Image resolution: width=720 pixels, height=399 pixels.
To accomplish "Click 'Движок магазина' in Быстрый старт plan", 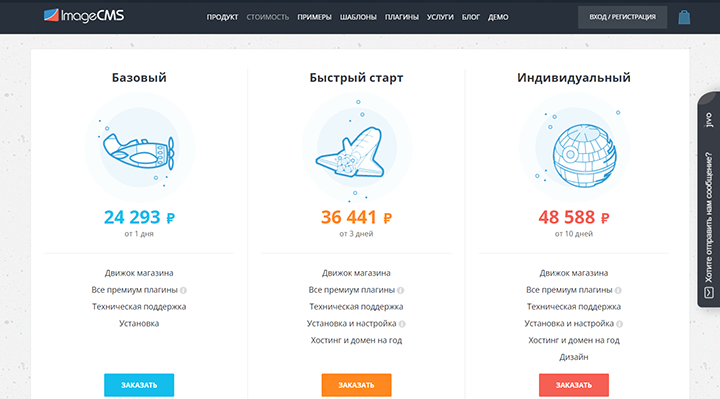I will tap(356, 273).
